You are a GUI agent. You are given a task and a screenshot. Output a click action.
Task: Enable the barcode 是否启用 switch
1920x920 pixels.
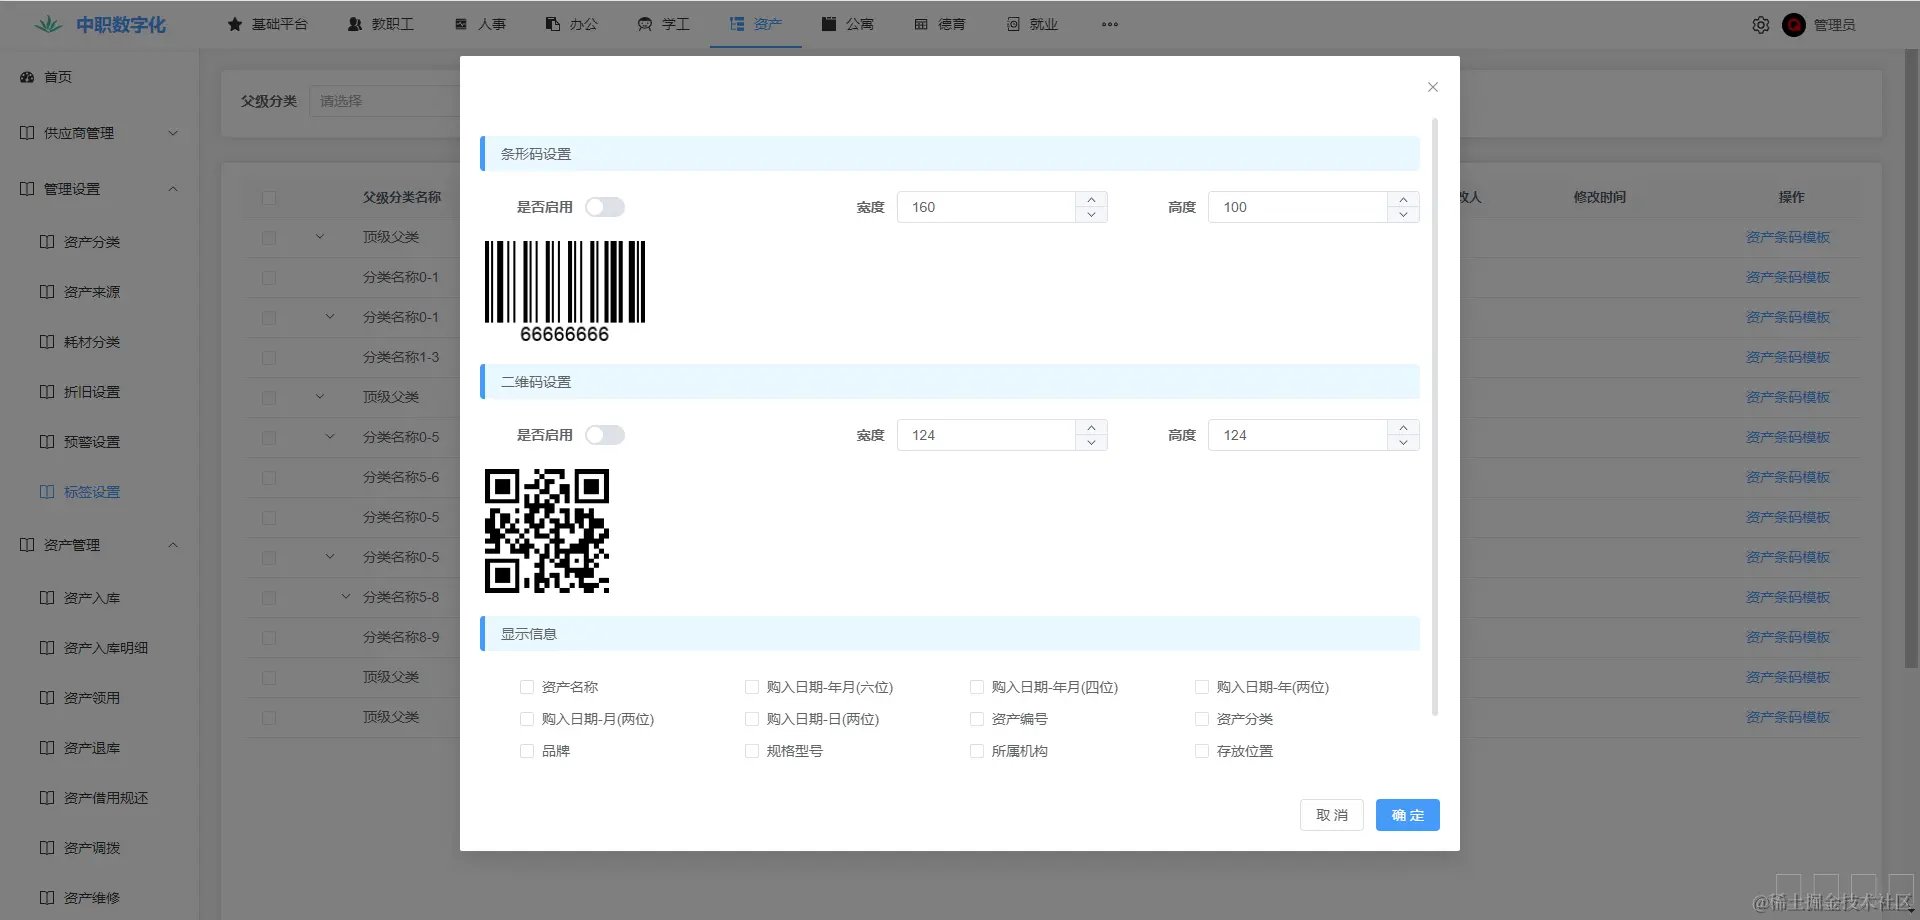click(x=605, y=207)
